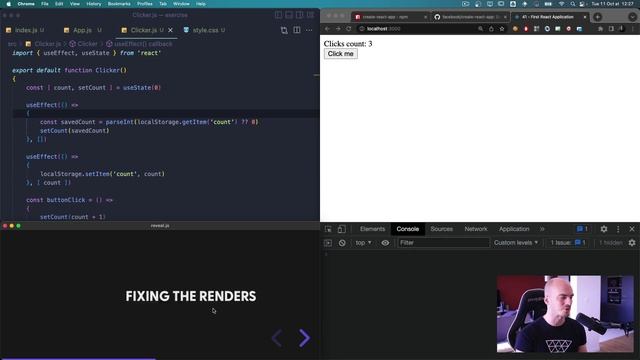This screenshot has height=360, width=640.
Task: Toggle Chrome side panel icon
Action: click(611, 29)
